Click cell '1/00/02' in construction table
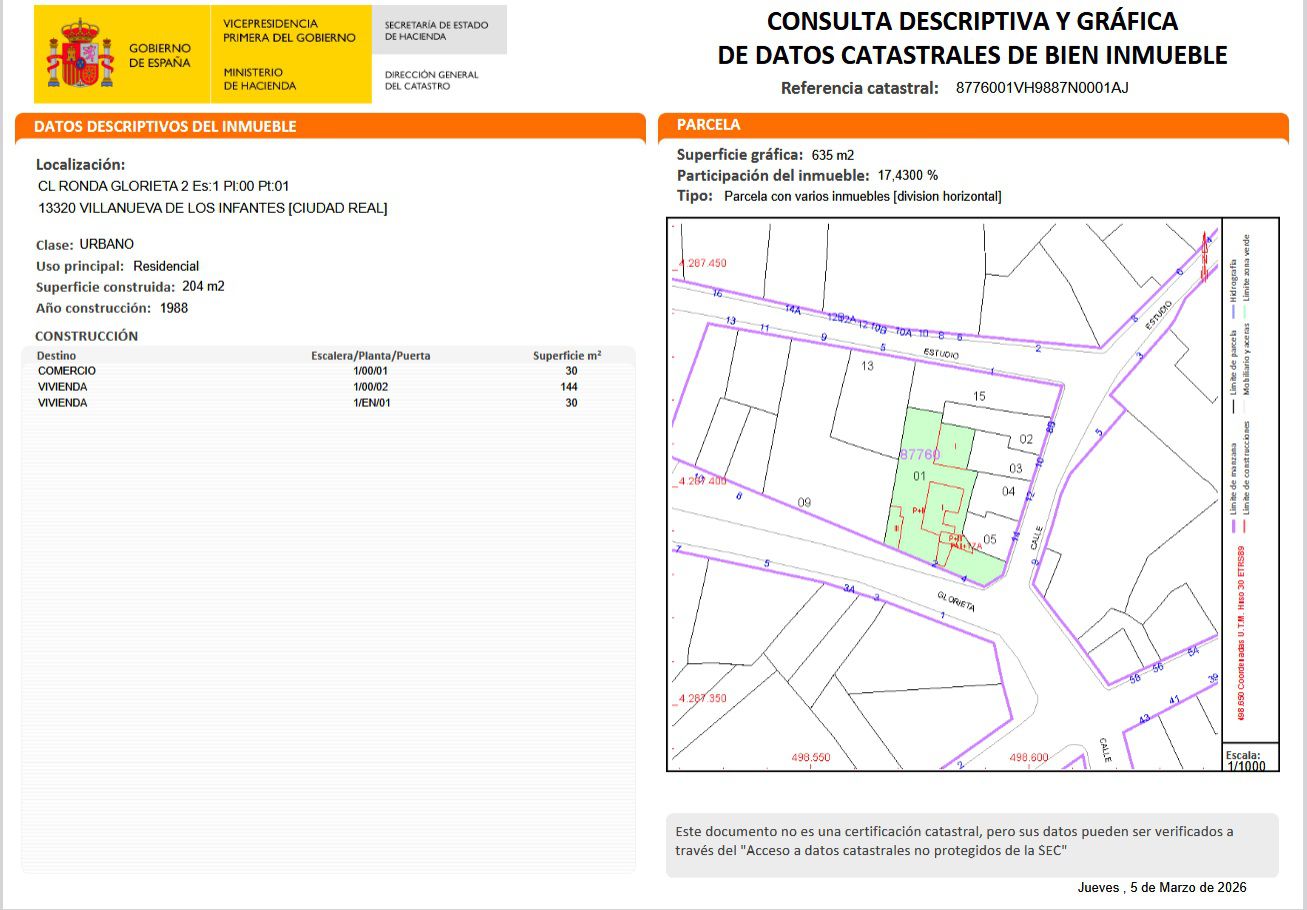The image size is (1307, 910). (x=371, y=387)
